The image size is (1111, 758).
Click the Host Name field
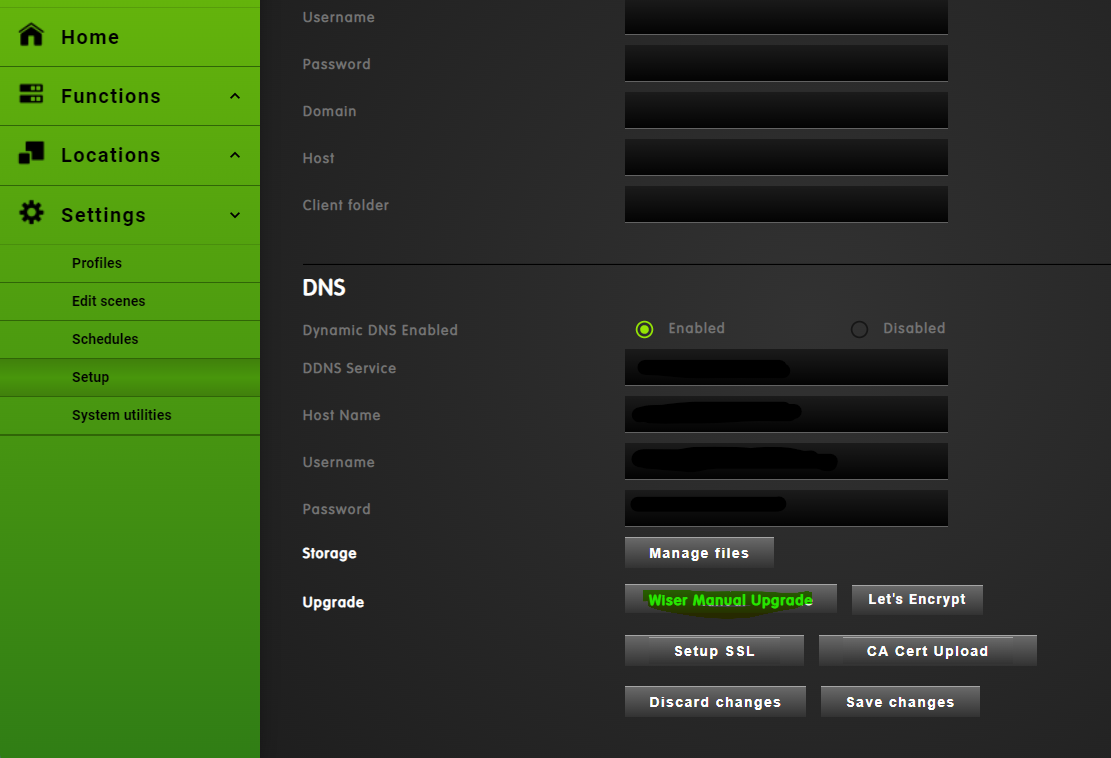coord(786,414)
